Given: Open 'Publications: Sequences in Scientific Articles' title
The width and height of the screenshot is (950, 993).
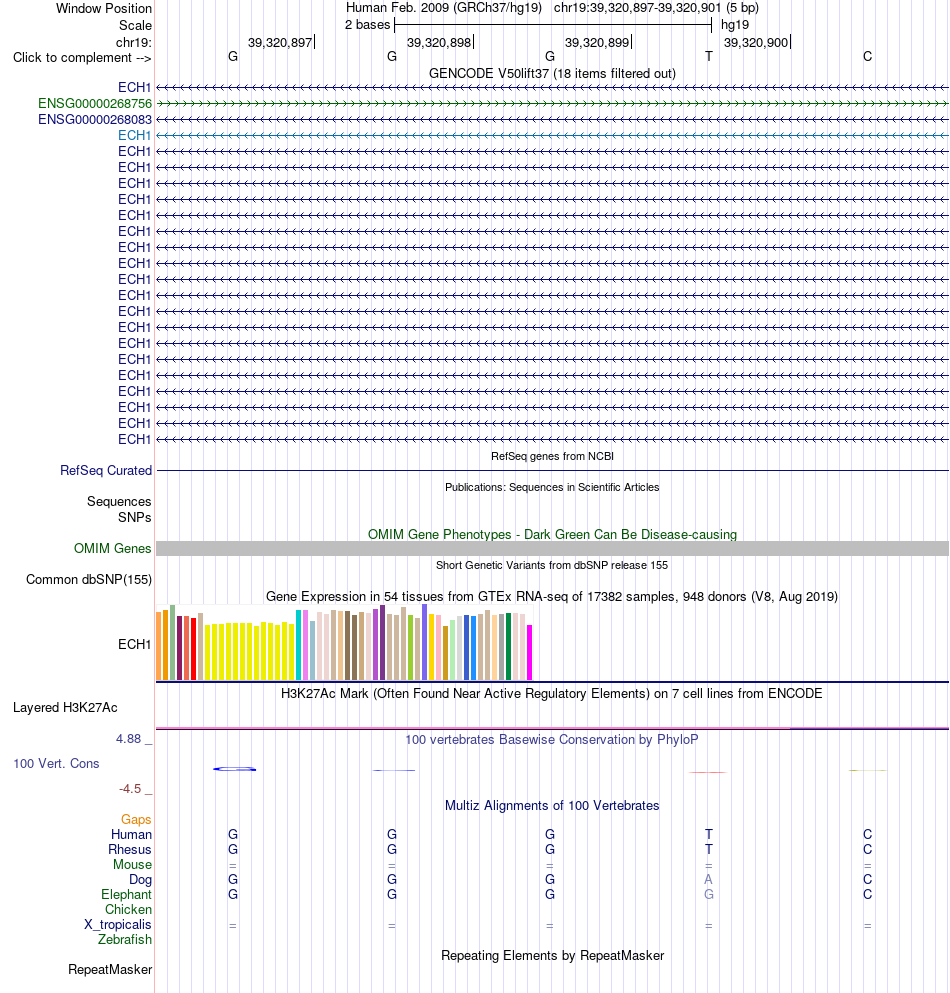Looking at the screenshot, I should click(x=552, y=487).
